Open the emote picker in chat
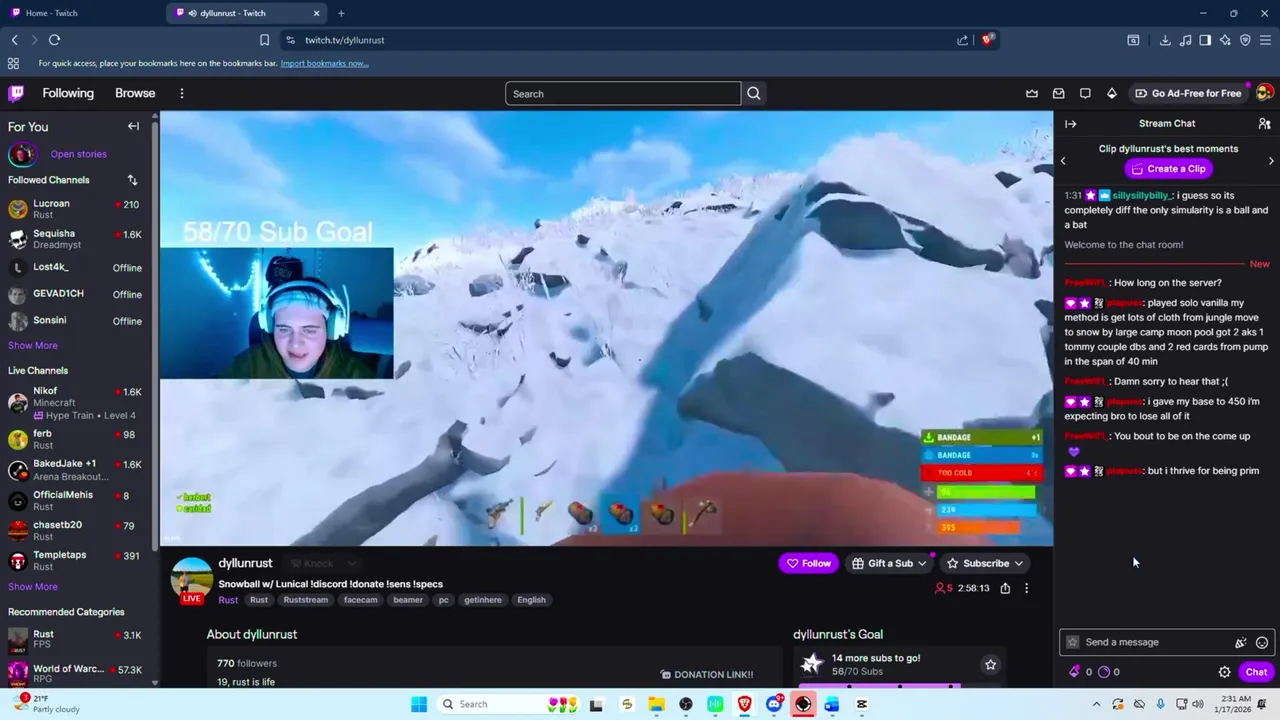1280x720 pixels. [1262, 642]
